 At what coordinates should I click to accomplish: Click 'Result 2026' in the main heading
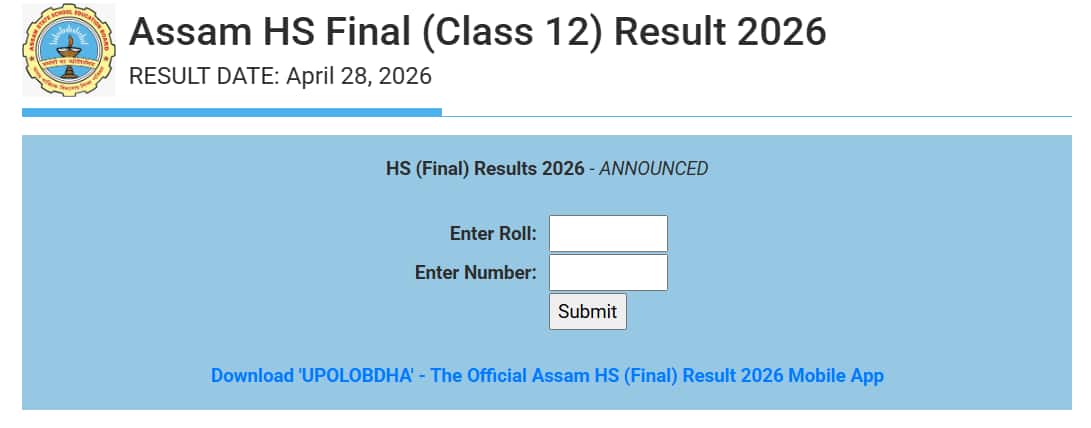[x=720, y=32]
